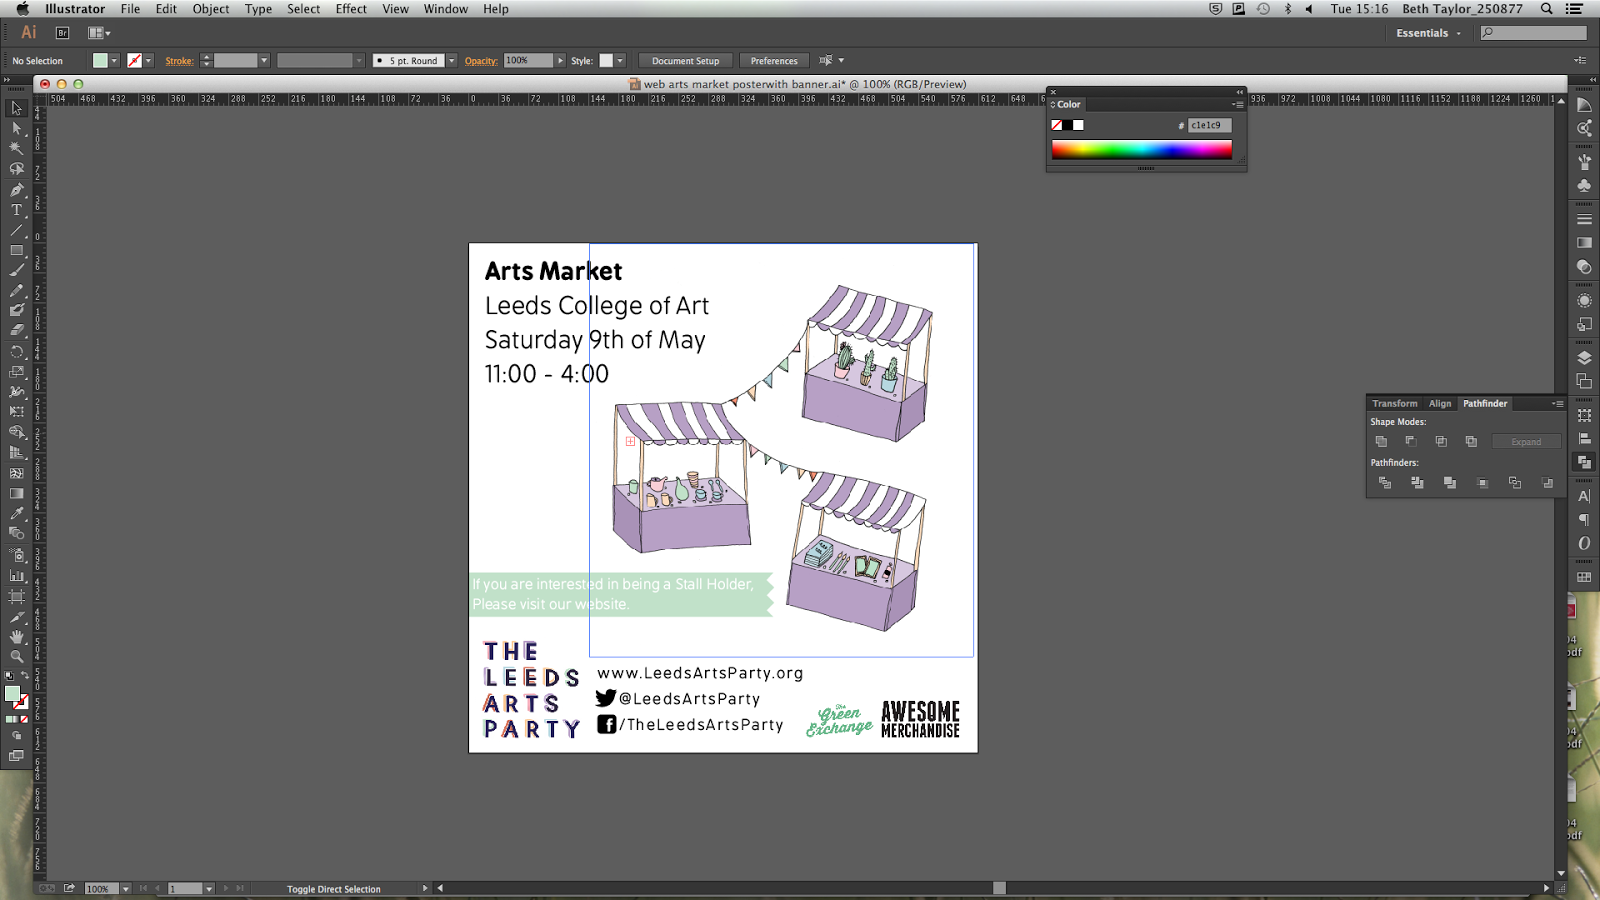Open the Color panel options menu
Image resolution: width=1600 pixels, height=900 pixels.
(1238, 104)
